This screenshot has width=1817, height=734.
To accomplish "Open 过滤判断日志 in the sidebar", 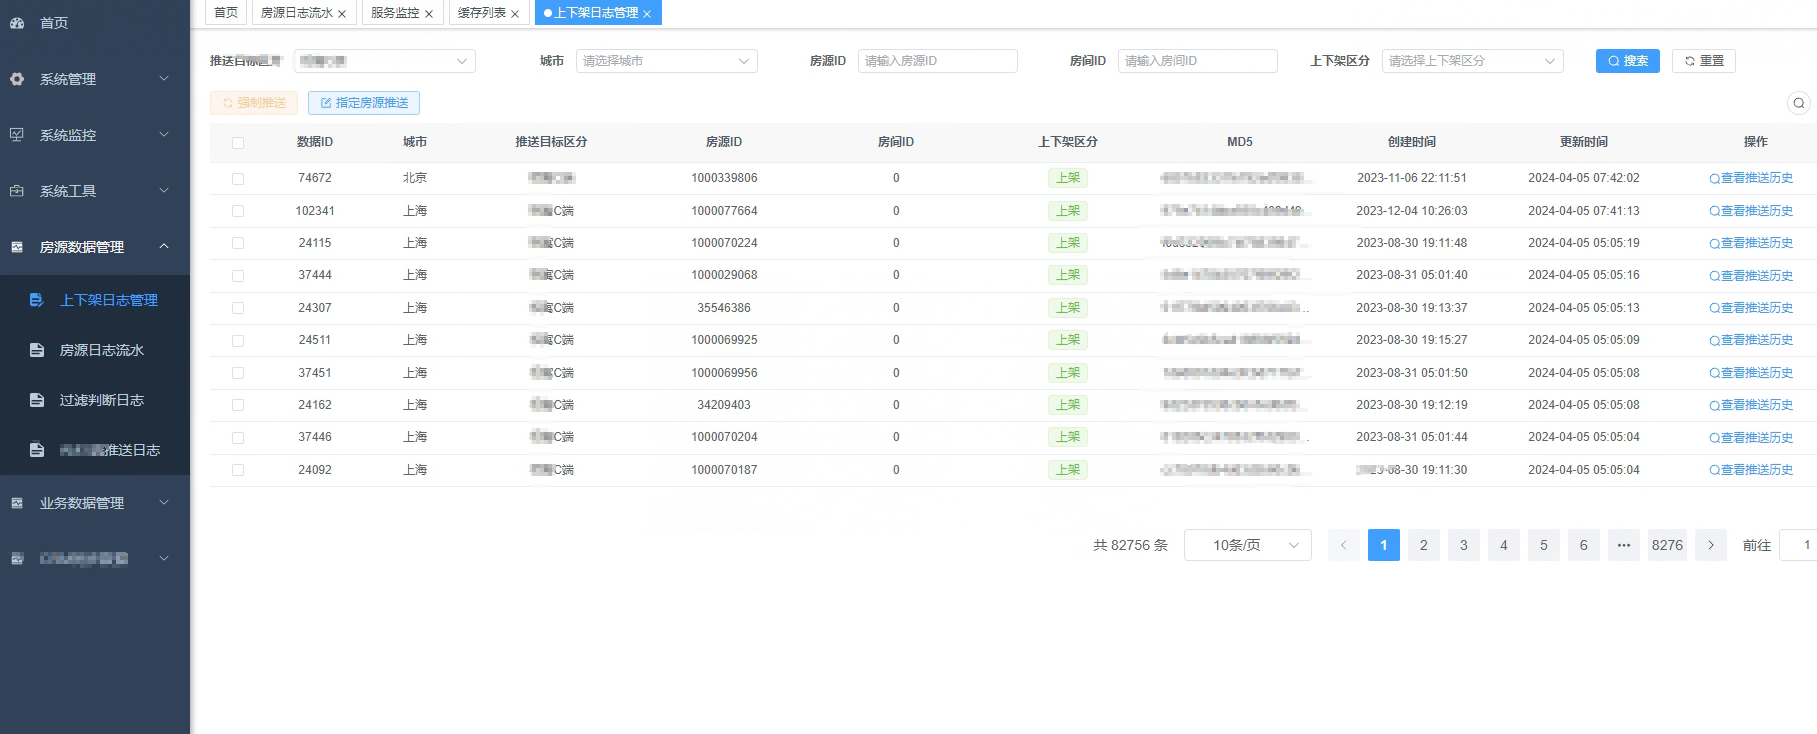I will (95, 400).
